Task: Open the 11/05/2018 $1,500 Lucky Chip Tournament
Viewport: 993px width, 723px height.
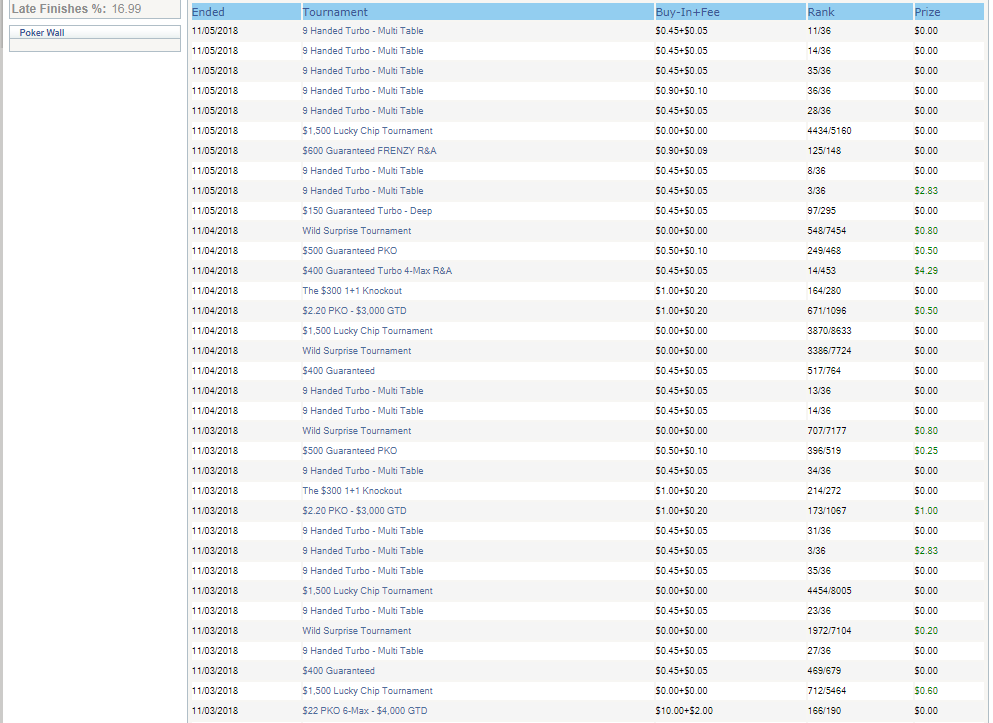Action: coord(367,131)
